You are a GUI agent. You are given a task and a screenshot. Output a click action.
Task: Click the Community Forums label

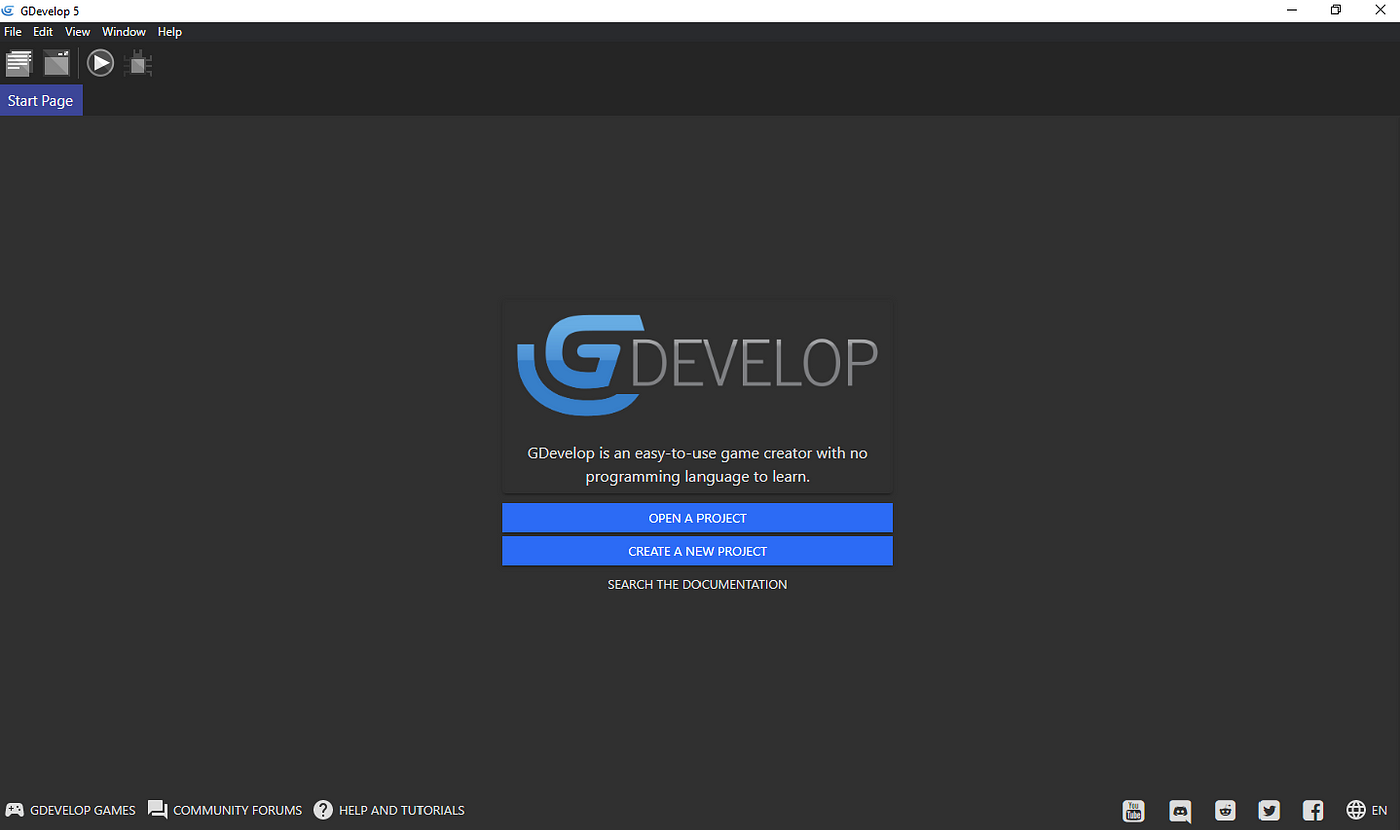pyautogui.click(x=237, y=810)
